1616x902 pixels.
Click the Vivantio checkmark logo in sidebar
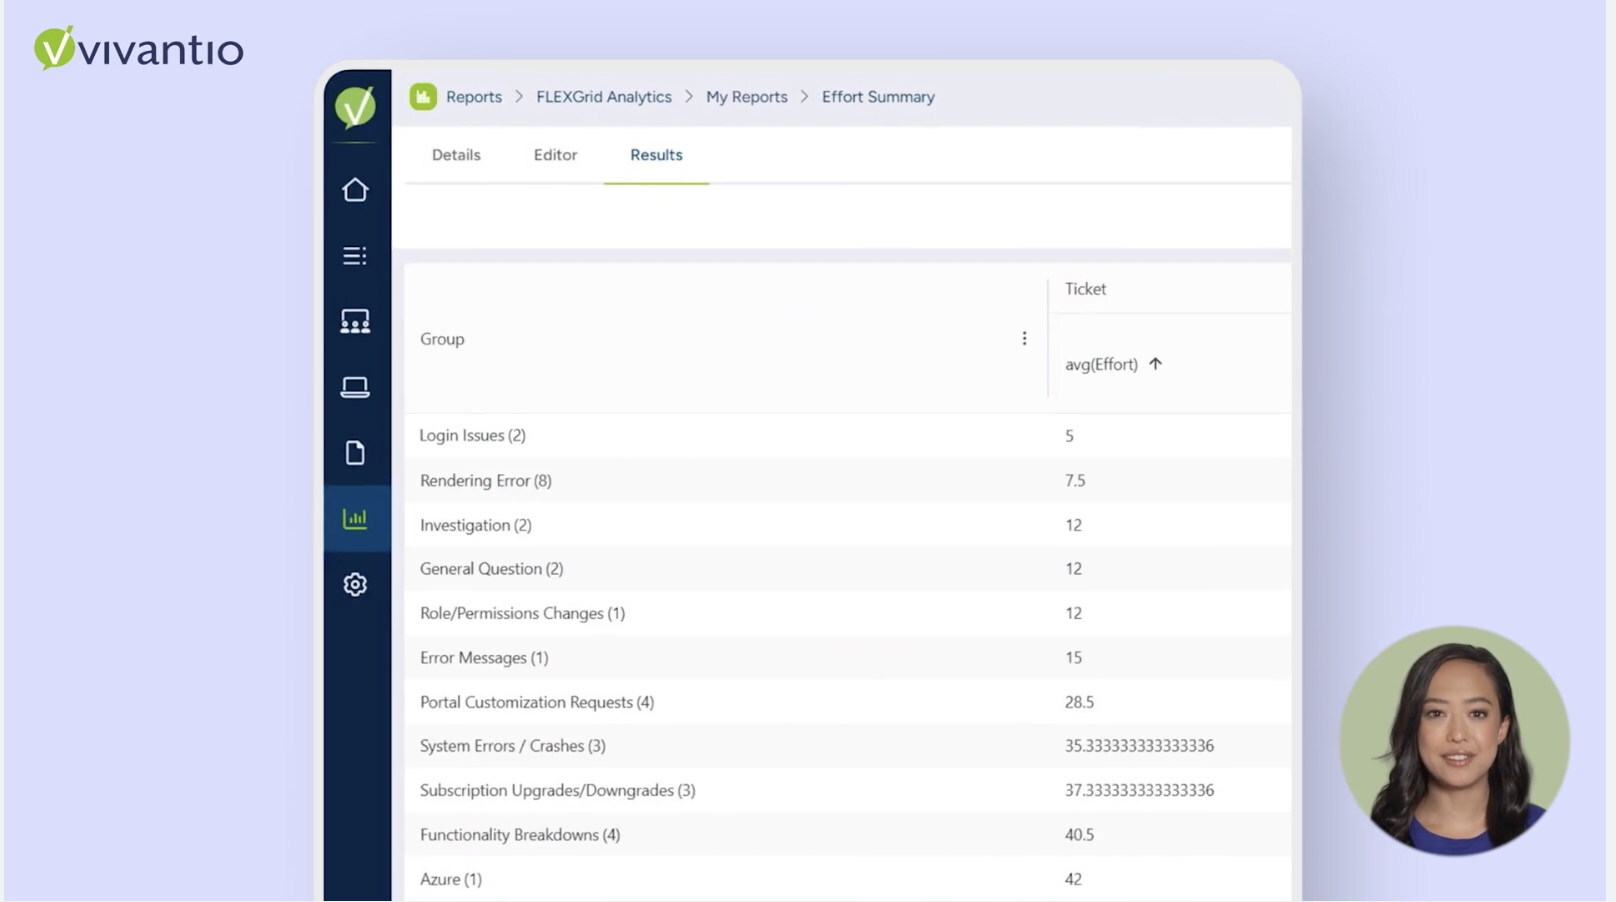tap(355, 106)
